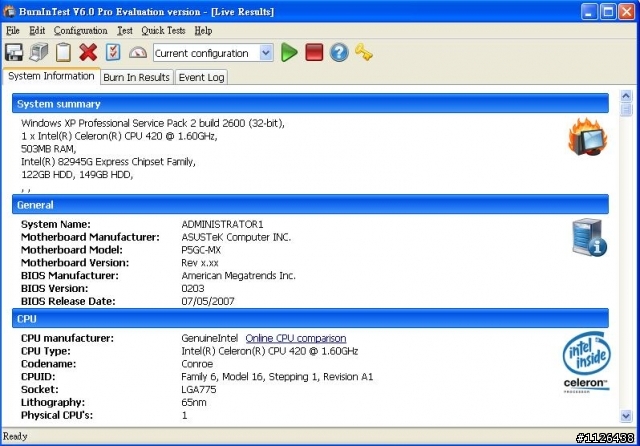Click the vertical scrollbar thumb
Viewport: 640px width, 446px height.
(626, 110)
